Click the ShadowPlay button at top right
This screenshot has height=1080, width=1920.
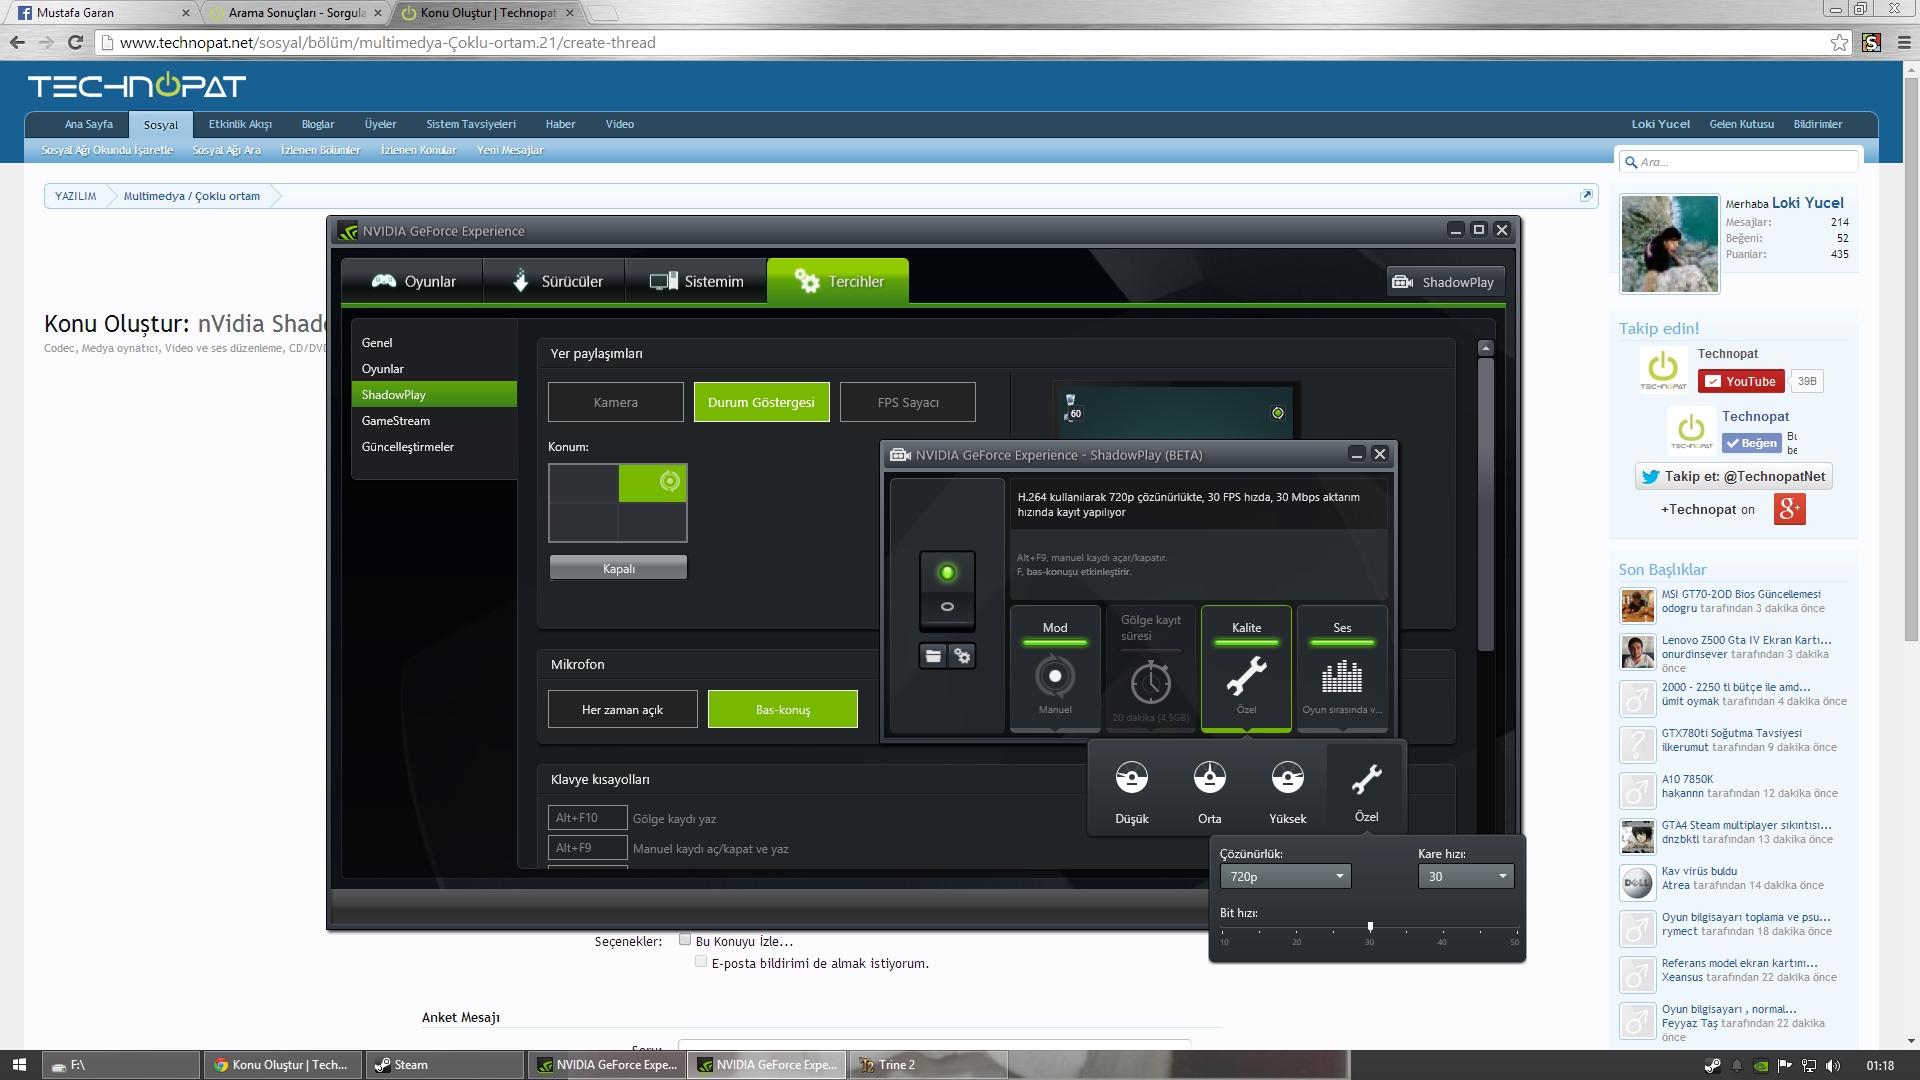(x=1446, y=282)
